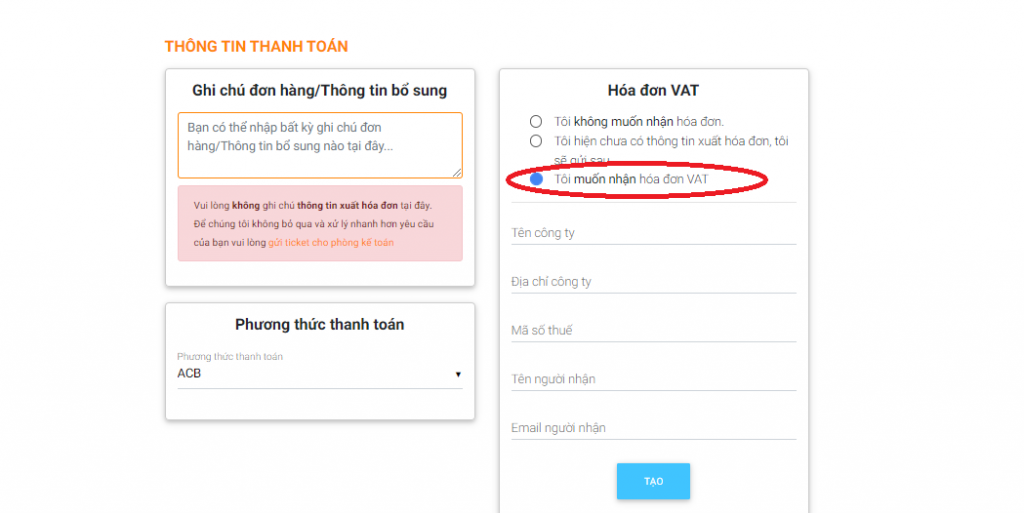
Task: Choose the "Tôi hiện chưa có thông tin" radio button
Action: point(536,141)
